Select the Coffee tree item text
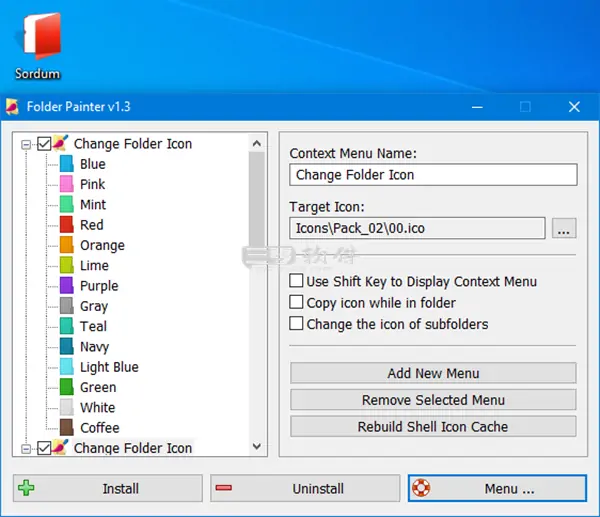The width and height of the screenshot is (600, 517). (99, 428)
